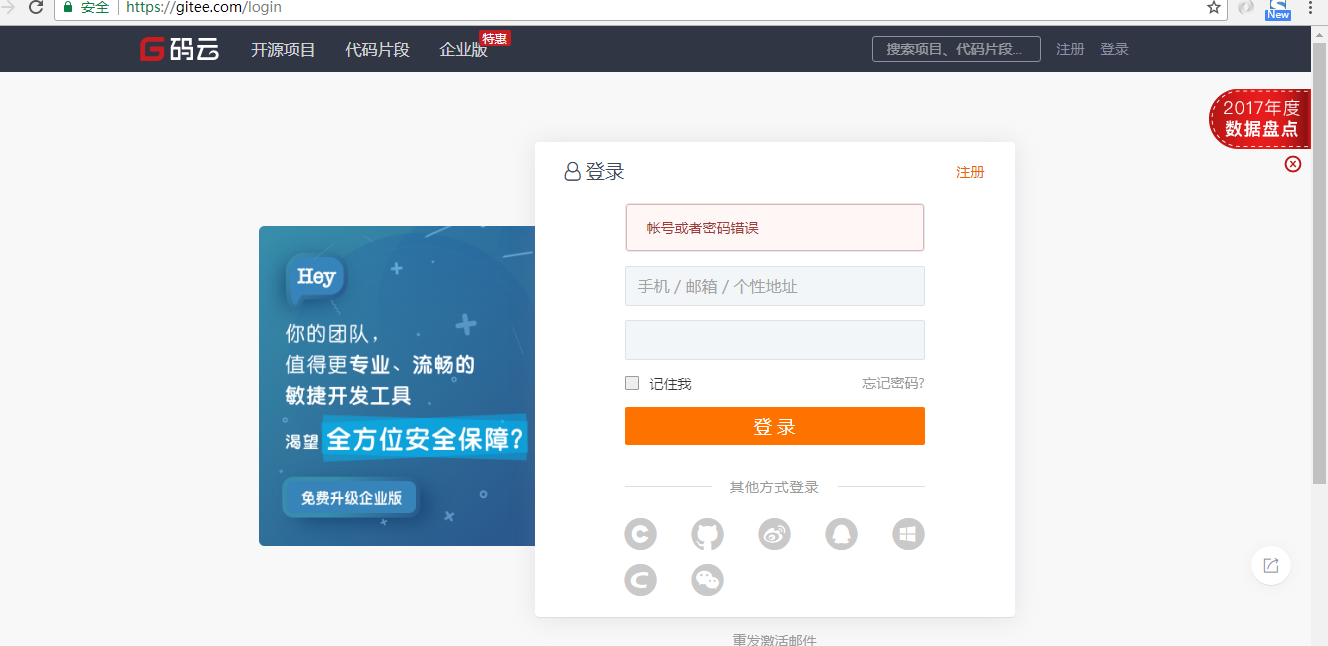Click the orange 登录 button
The width and height of the screenshot is (1328, 646).
coord(775,426)
